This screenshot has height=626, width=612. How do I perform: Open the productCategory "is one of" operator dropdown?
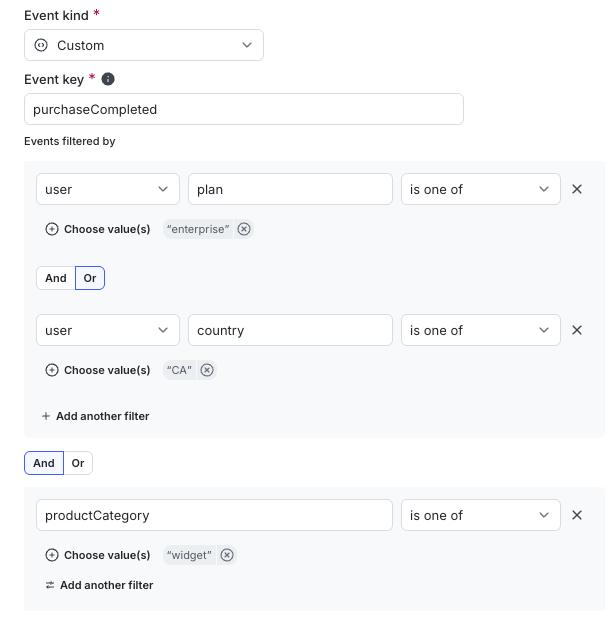point(480,515)
